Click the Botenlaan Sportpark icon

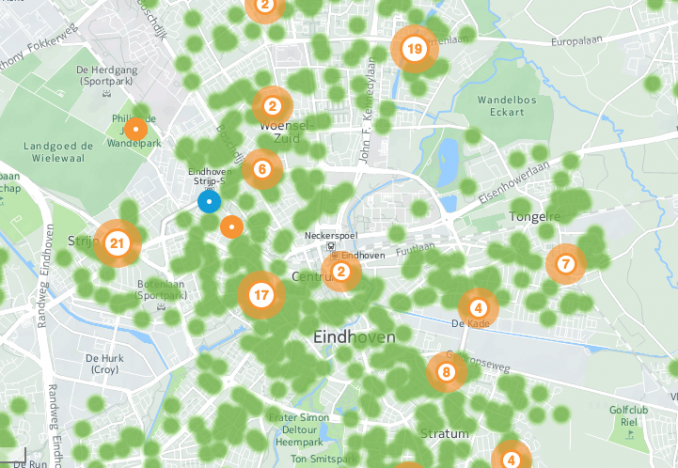161,307
